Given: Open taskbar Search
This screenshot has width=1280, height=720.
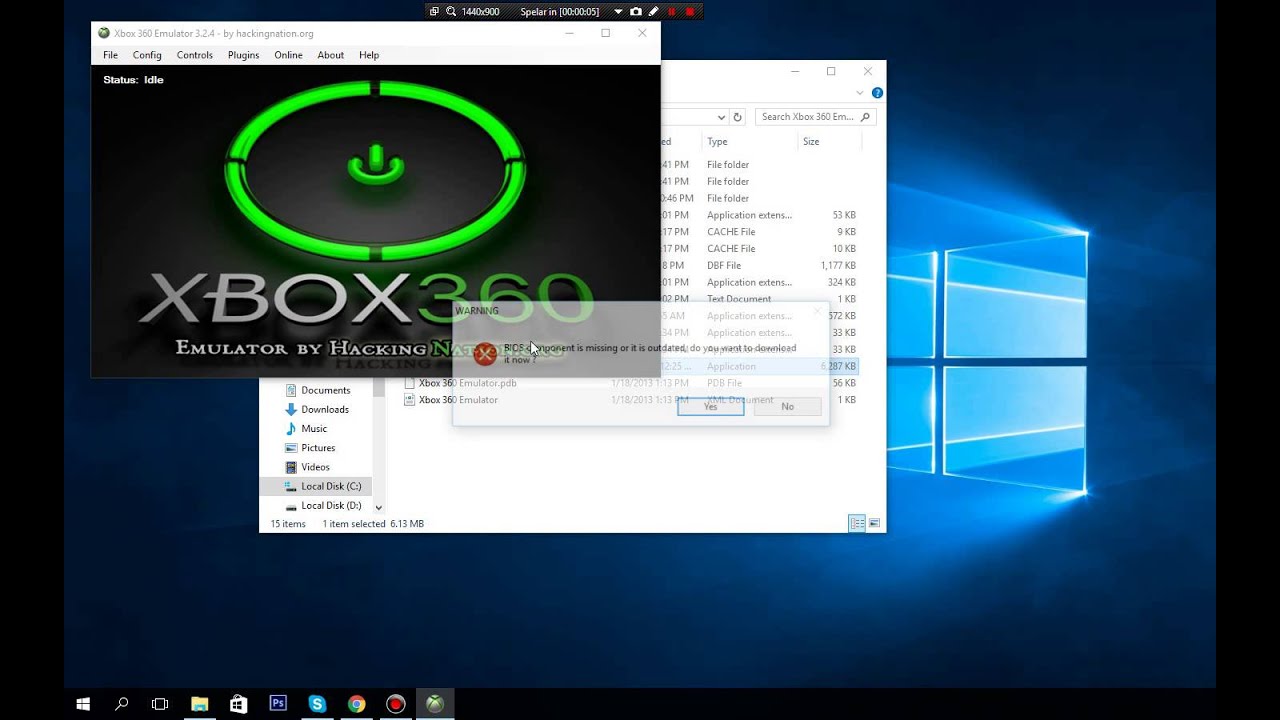Looking at the screenshot, I should 121,704.
